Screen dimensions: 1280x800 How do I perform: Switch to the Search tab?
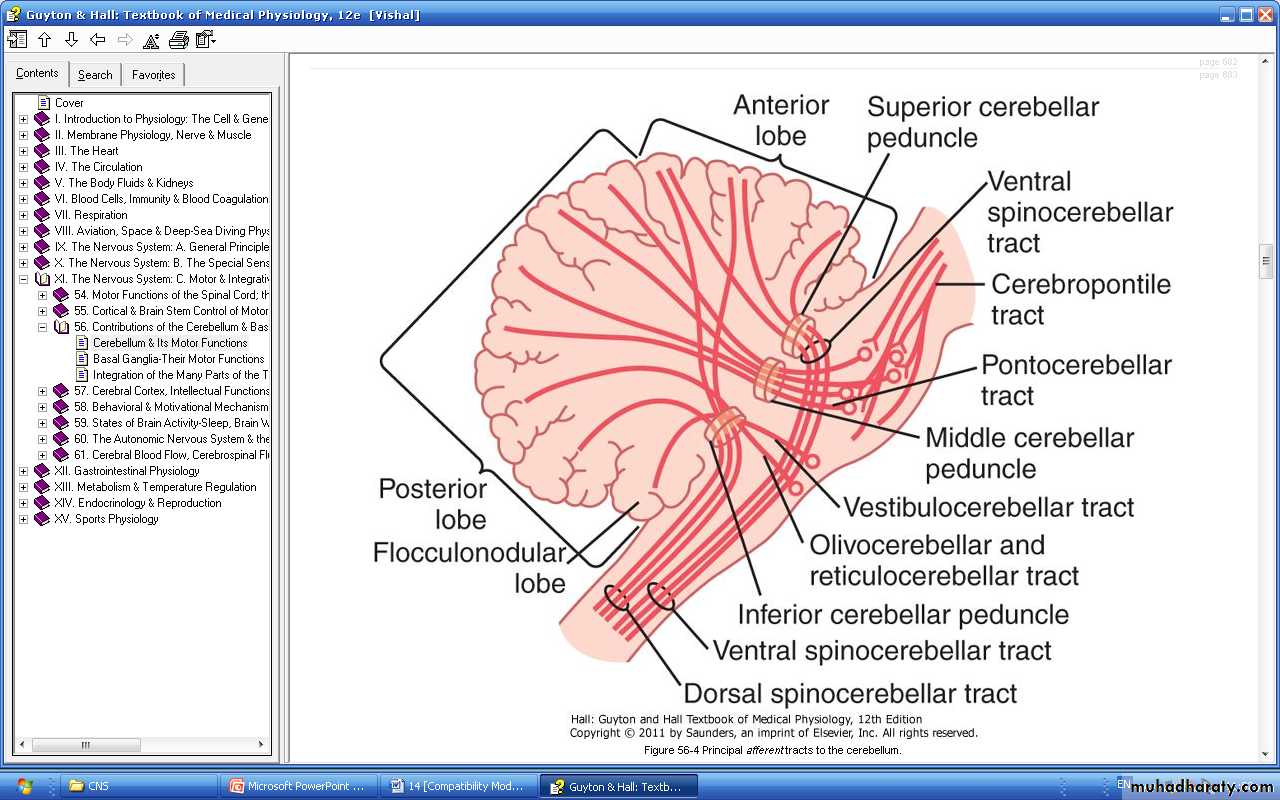pyautogui.click(x=95, y=75)
